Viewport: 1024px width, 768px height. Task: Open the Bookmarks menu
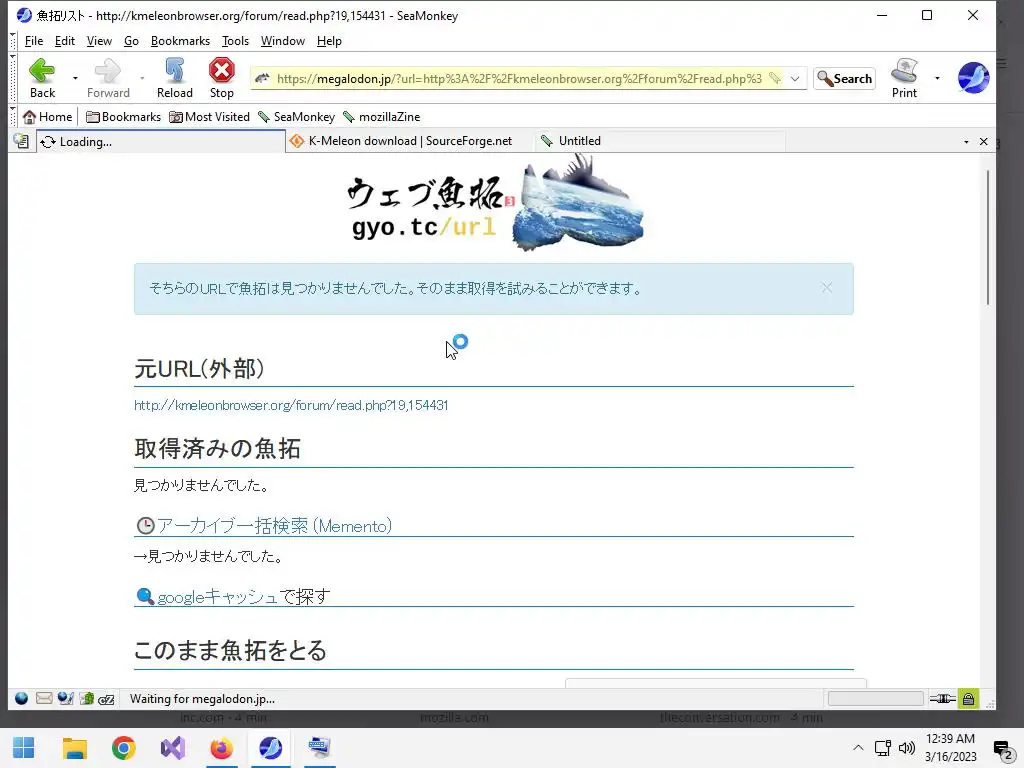[180, 40]
